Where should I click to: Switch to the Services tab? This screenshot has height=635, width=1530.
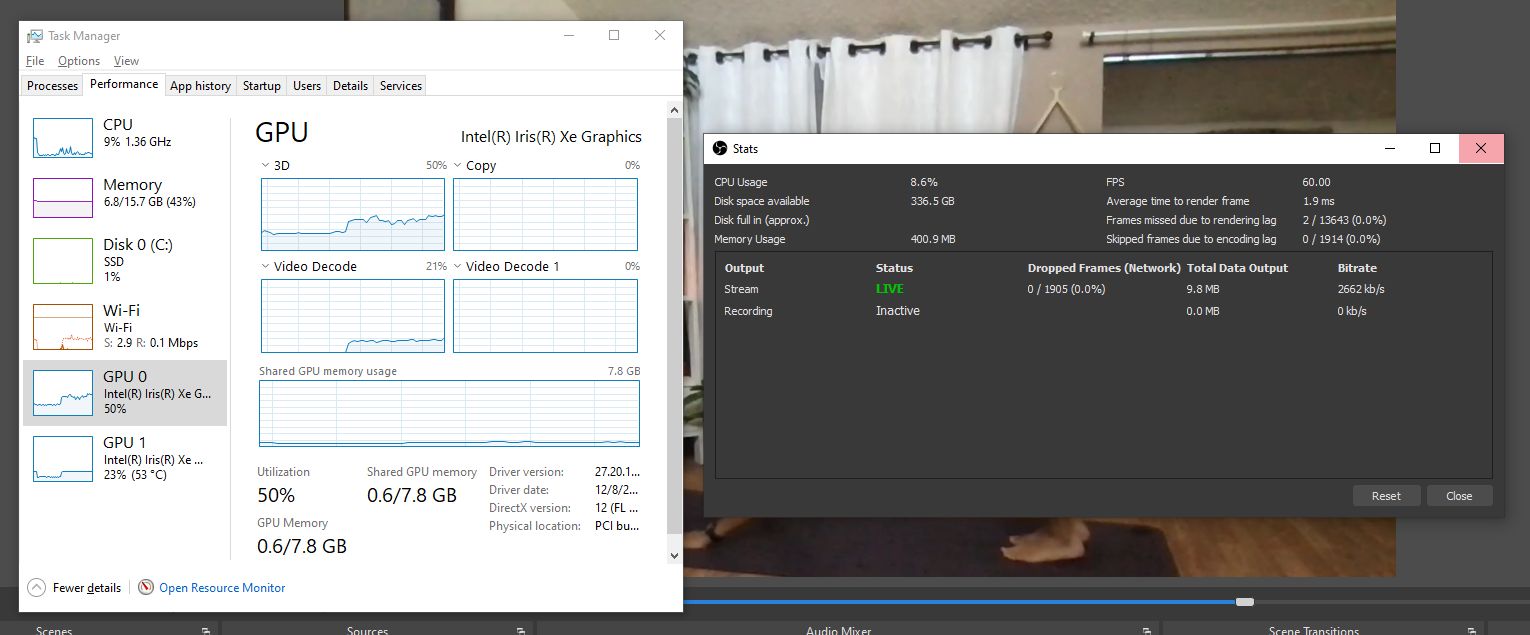pos(401,86)
